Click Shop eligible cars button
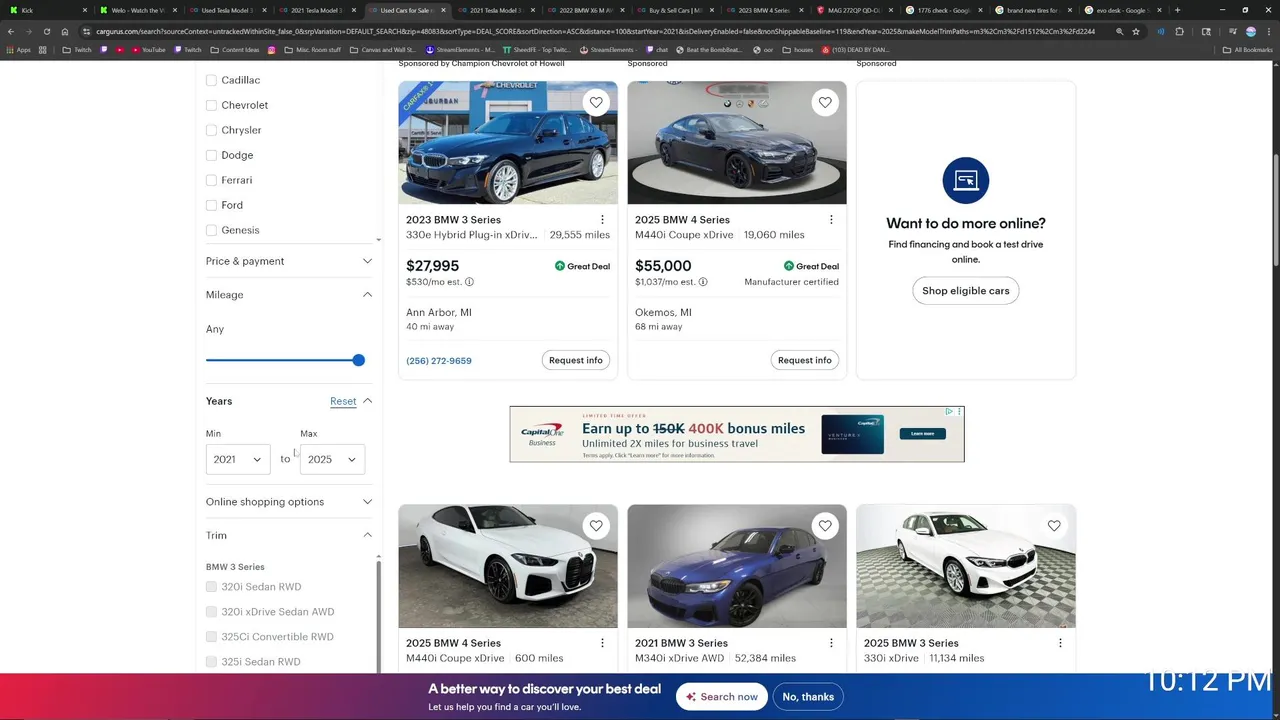 point(966,291)
